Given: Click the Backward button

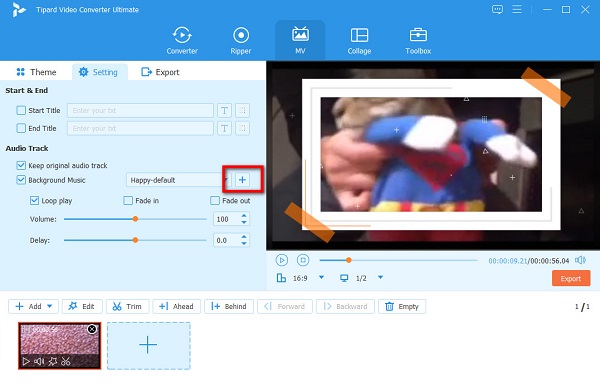Looking at the screenshot, I should pyautogui.click(x=345, y=306).
